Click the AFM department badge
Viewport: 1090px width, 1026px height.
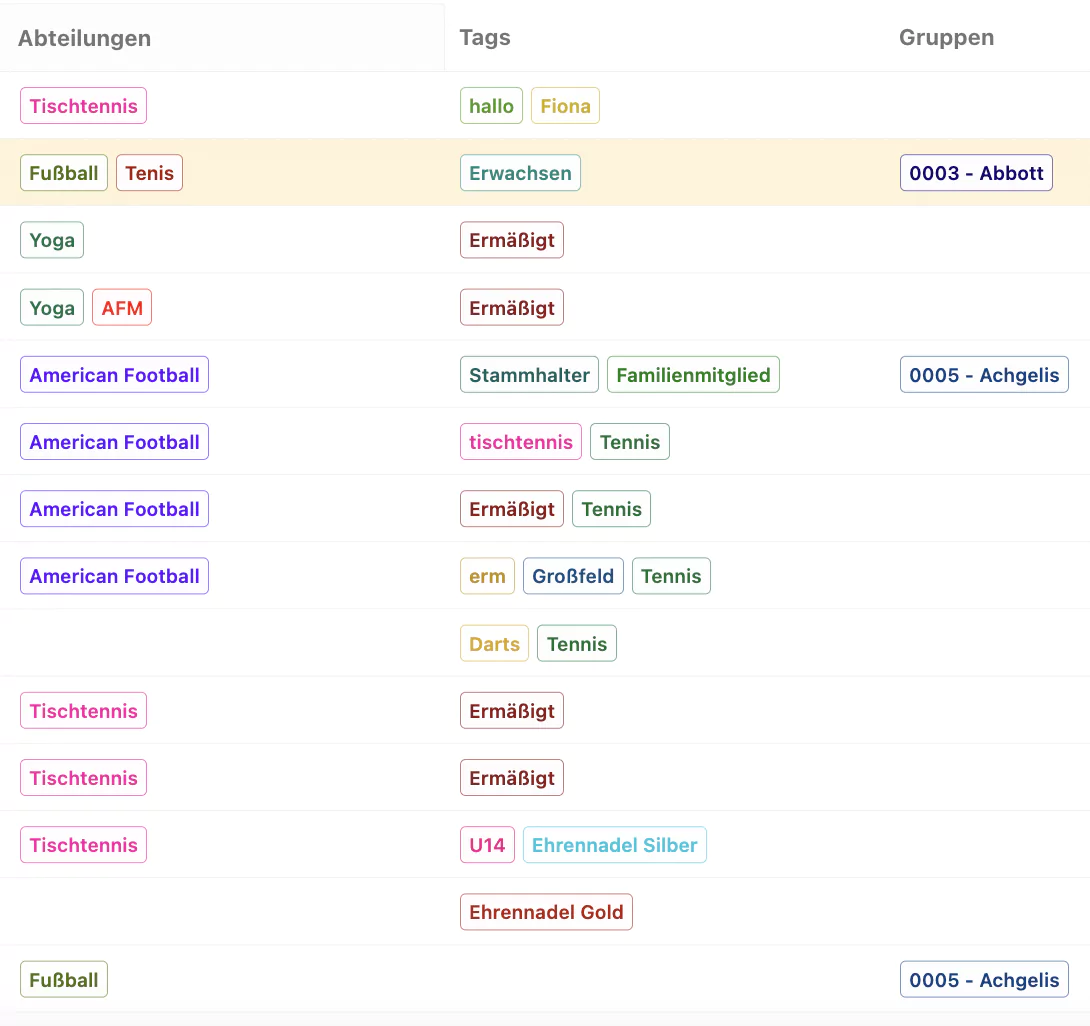(x=122, y=308)
